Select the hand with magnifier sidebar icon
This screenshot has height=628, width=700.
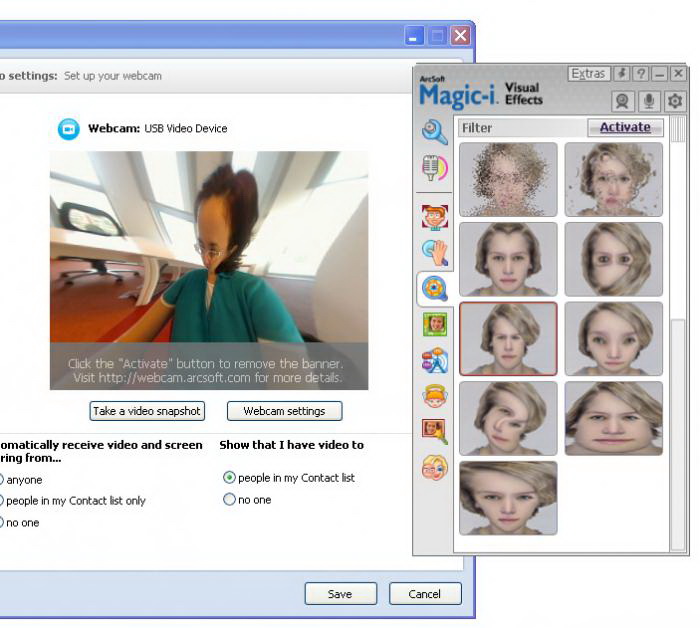coord(434,253)
